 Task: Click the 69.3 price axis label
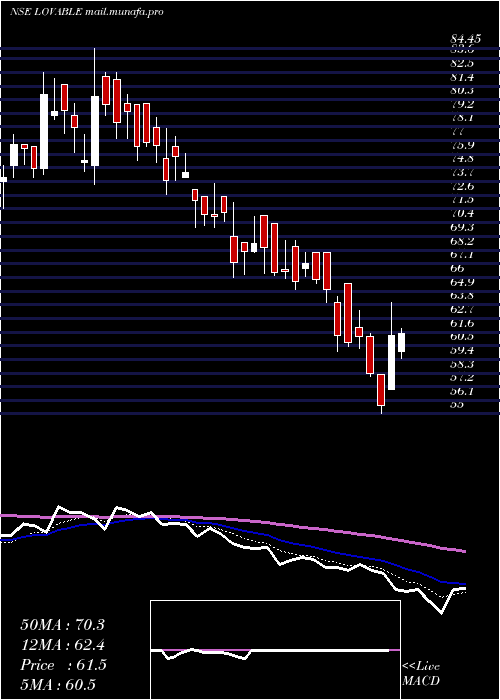(462, 227)
